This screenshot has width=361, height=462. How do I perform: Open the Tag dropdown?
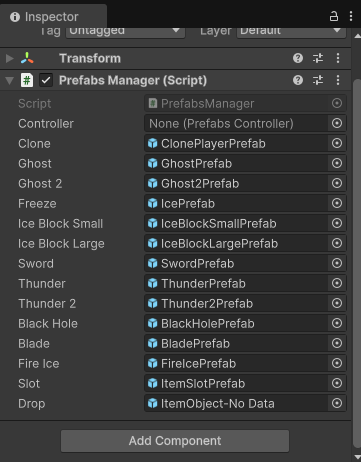[x=125, y=32]
